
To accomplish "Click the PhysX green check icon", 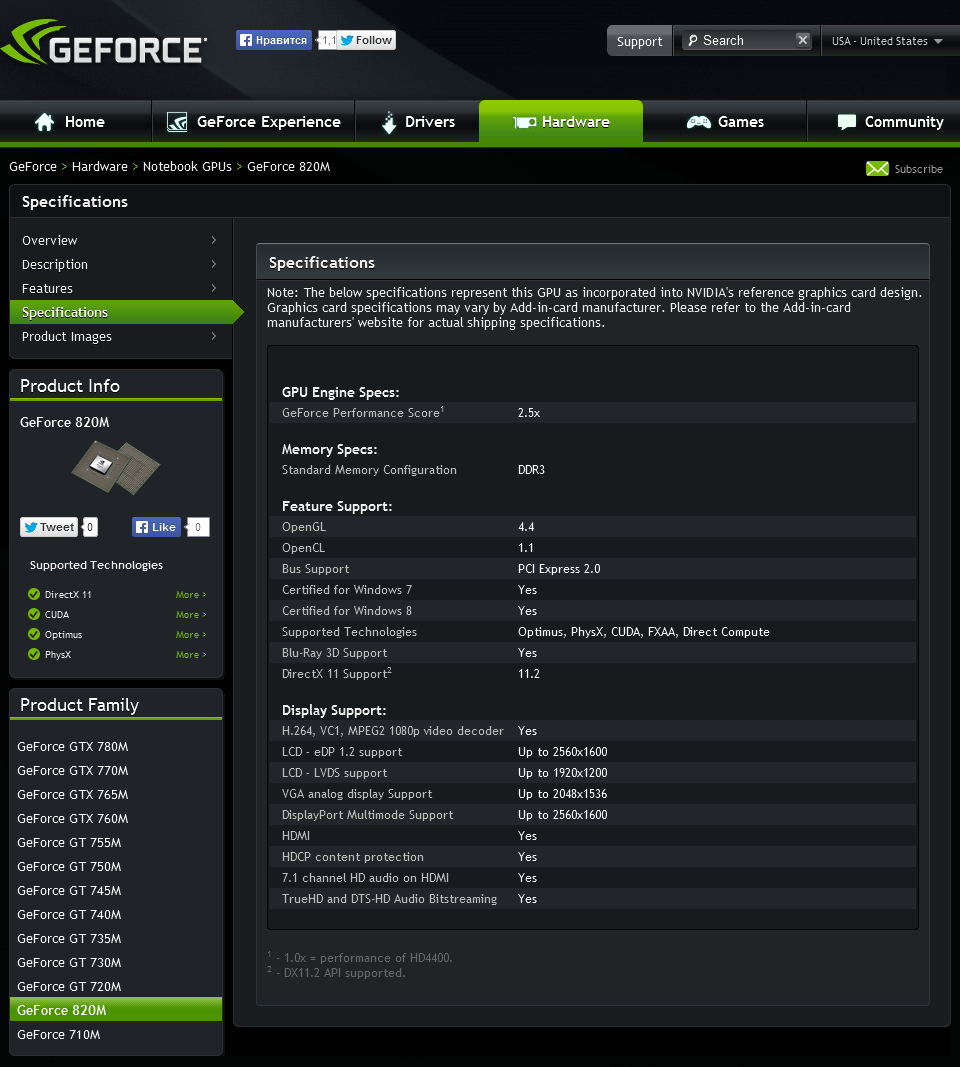I will 34,654.
